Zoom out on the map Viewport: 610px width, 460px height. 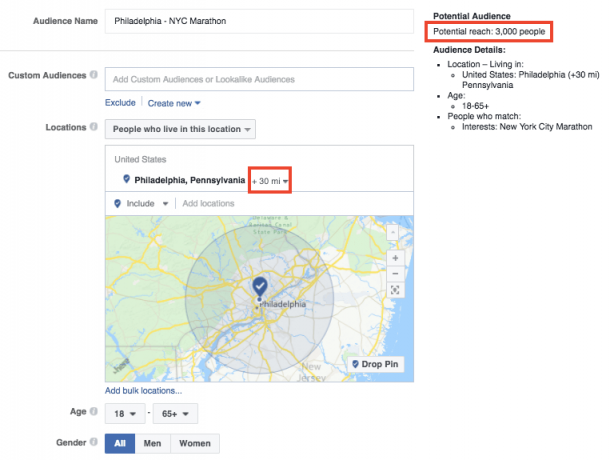(396, 272)
